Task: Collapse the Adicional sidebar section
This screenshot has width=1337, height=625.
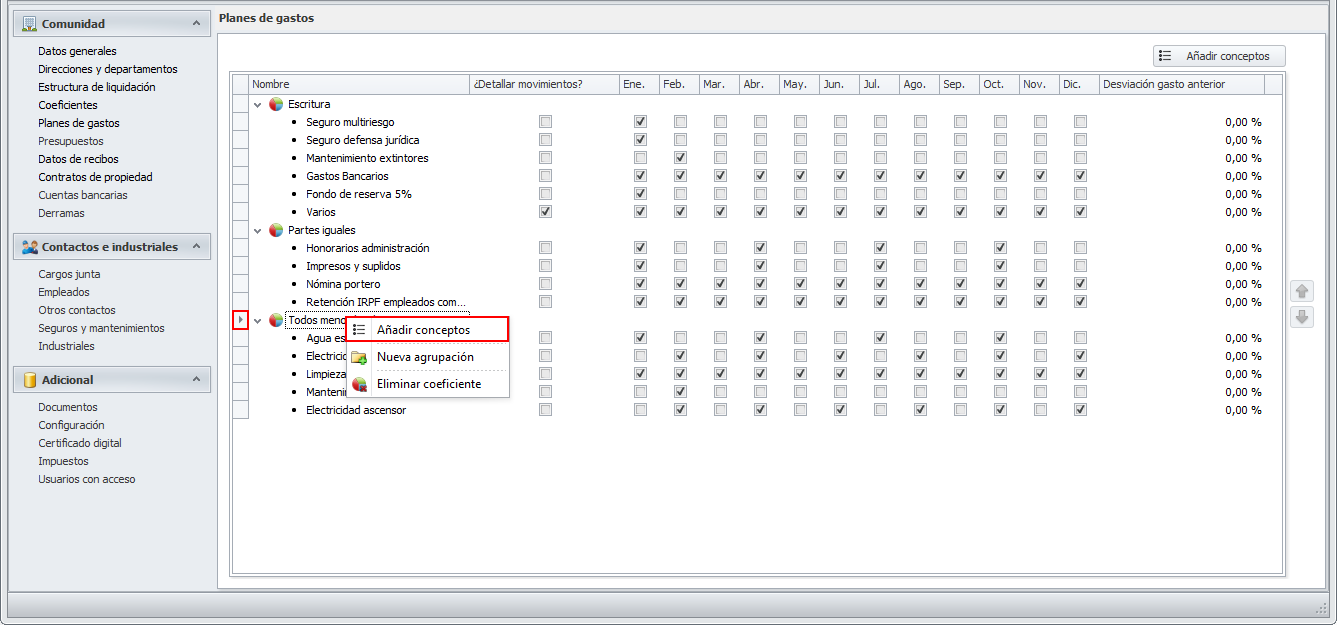Action: pos(196,379)
